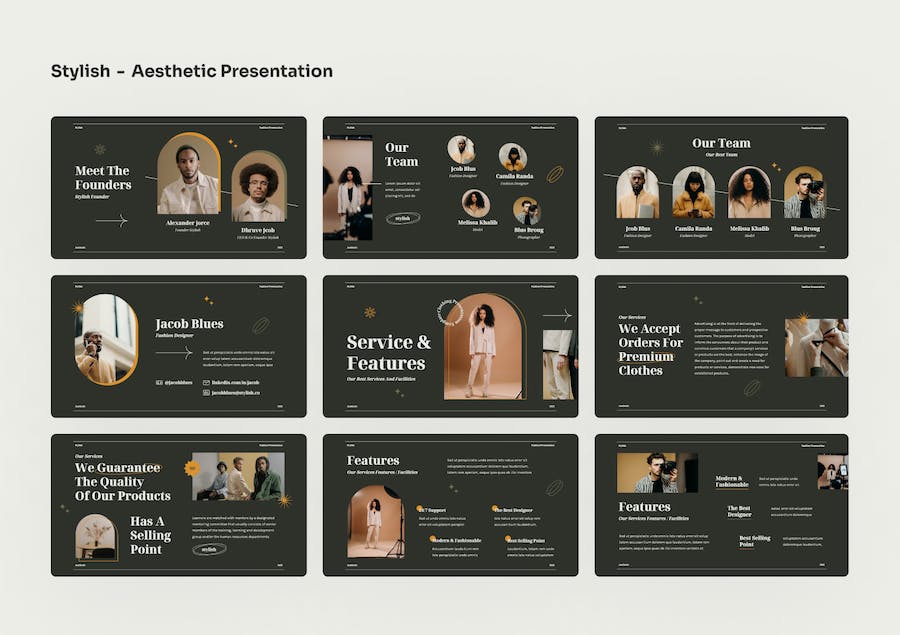Click the orange bullet beside 24/7 Support

[421, 509]
